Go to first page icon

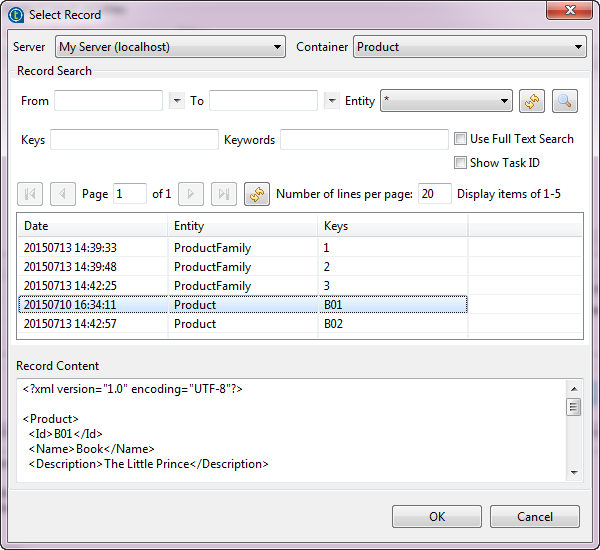30,194
